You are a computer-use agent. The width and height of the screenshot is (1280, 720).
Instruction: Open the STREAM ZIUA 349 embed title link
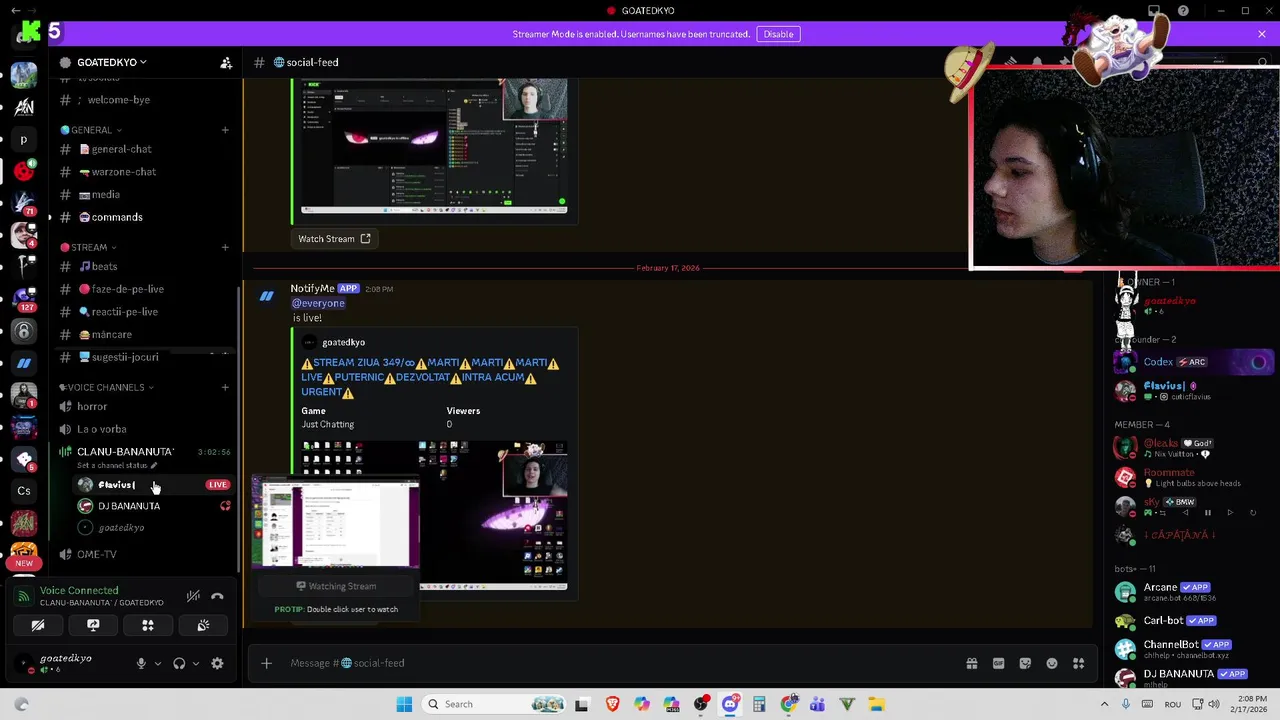pyautogui.click(x=430, y=377)
